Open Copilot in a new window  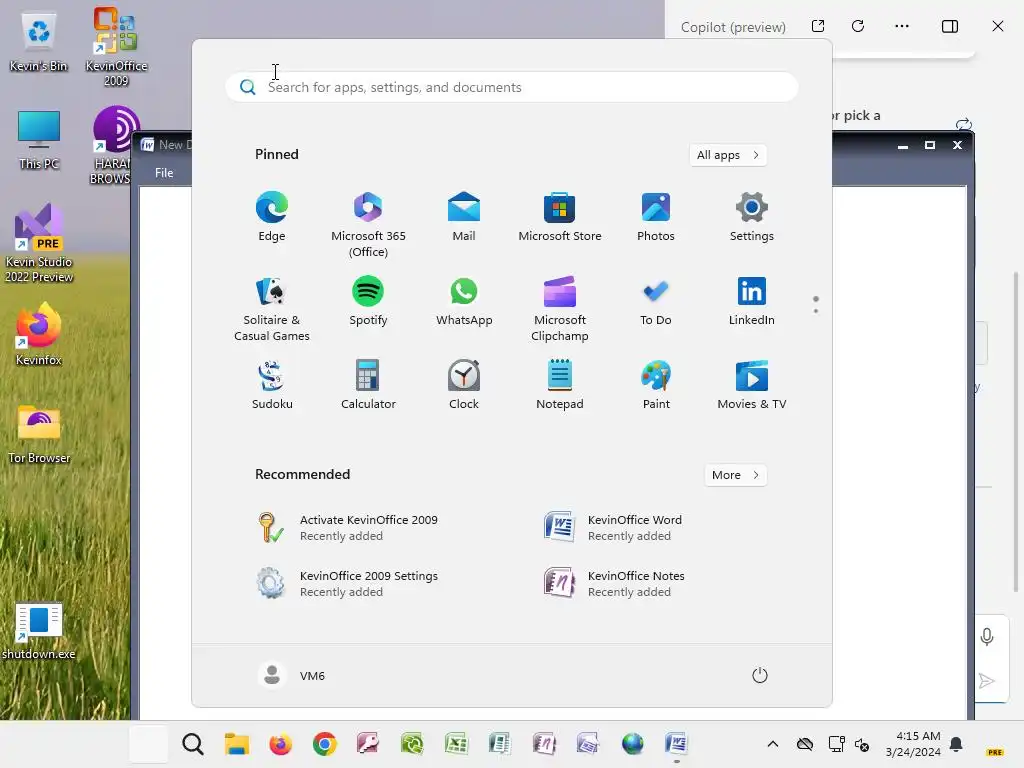818,26
